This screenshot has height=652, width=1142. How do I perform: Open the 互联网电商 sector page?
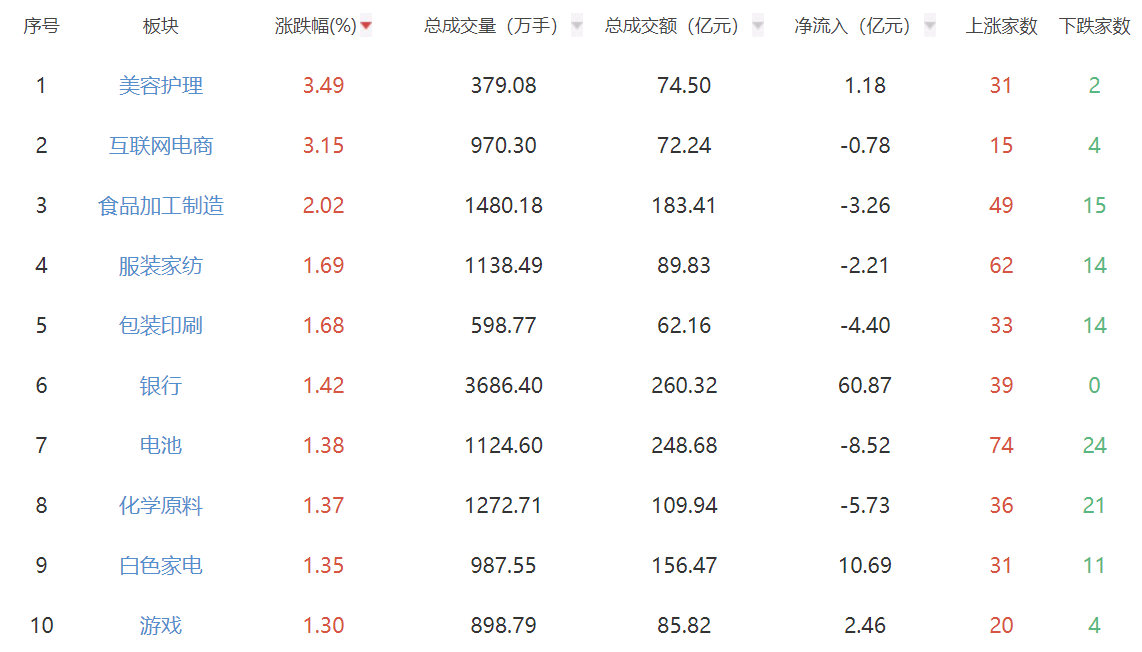160,146
